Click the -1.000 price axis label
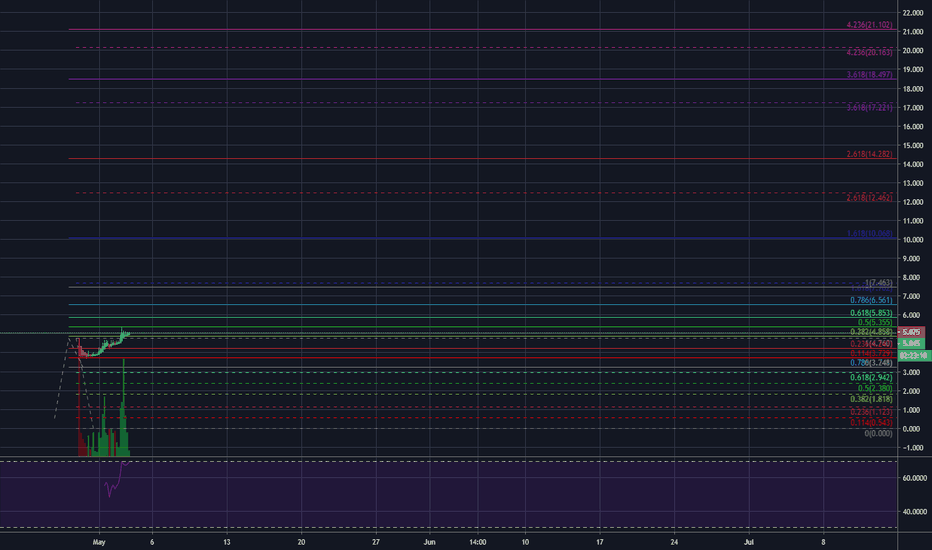This screenshot has width=932, height=550. [x=913, y=448]
